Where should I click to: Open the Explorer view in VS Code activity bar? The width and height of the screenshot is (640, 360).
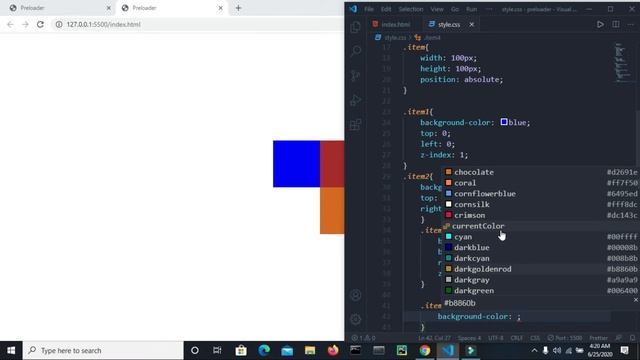(x=356, y=27)
